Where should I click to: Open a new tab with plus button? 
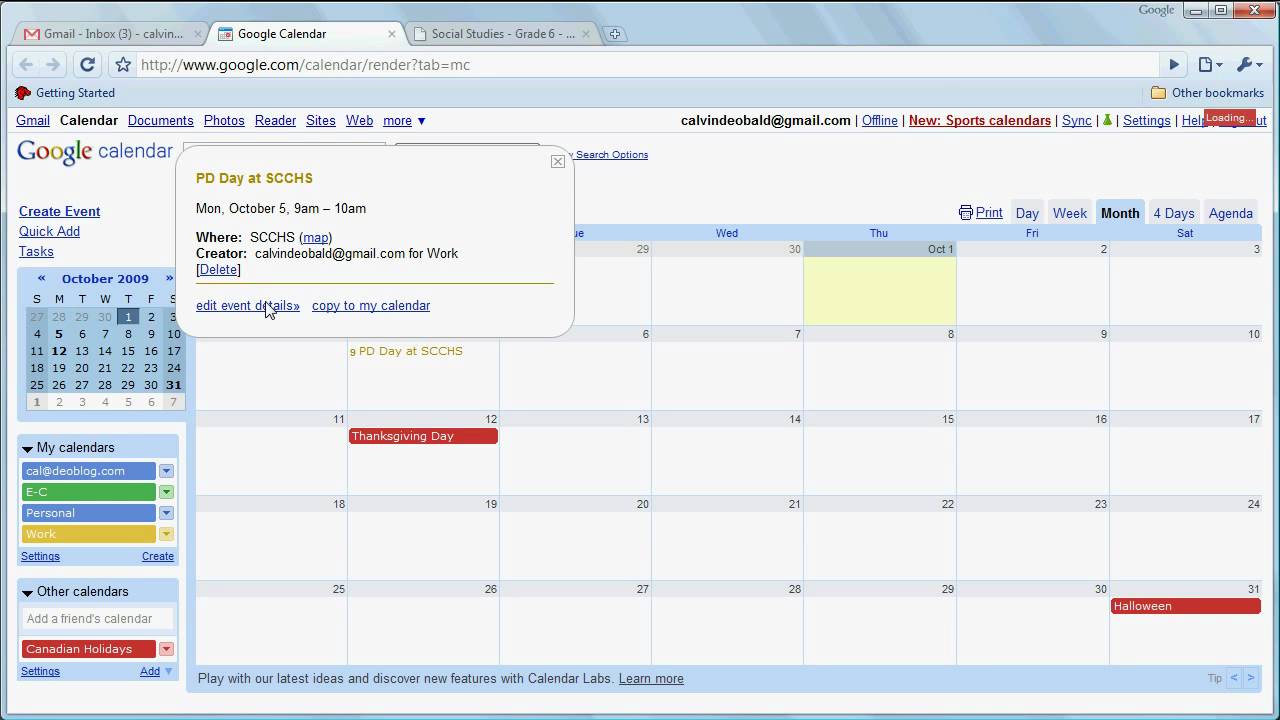615,34
